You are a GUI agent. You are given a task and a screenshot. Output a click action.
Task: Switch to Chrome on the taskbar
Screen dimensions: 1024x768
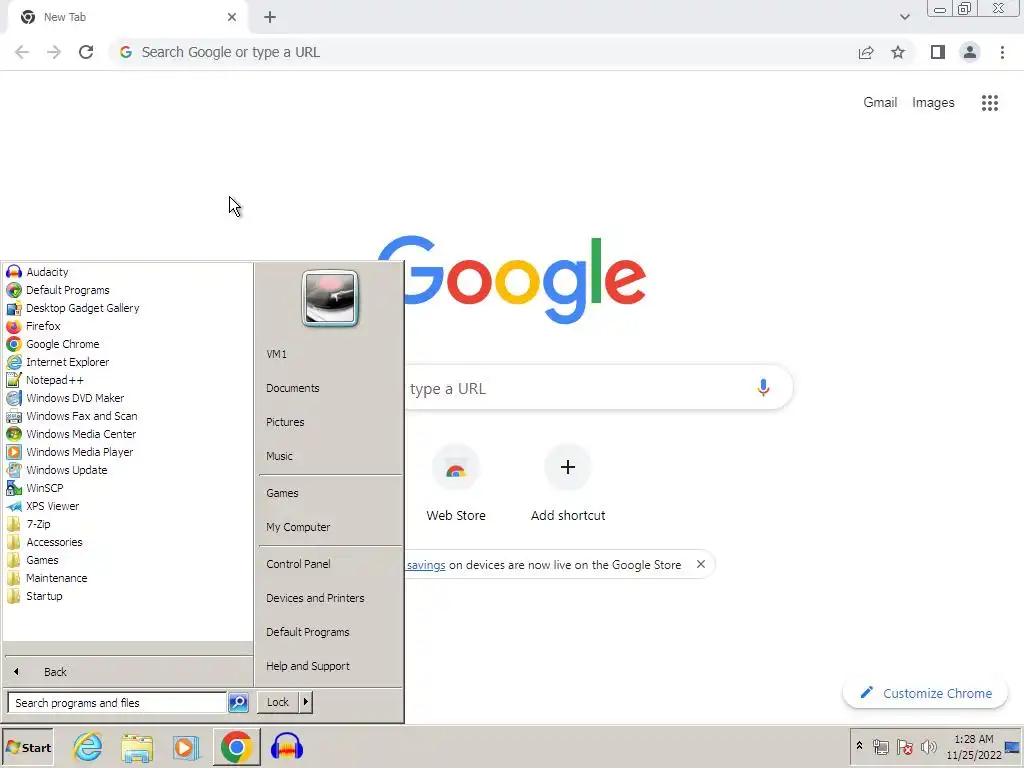point(236,747)
